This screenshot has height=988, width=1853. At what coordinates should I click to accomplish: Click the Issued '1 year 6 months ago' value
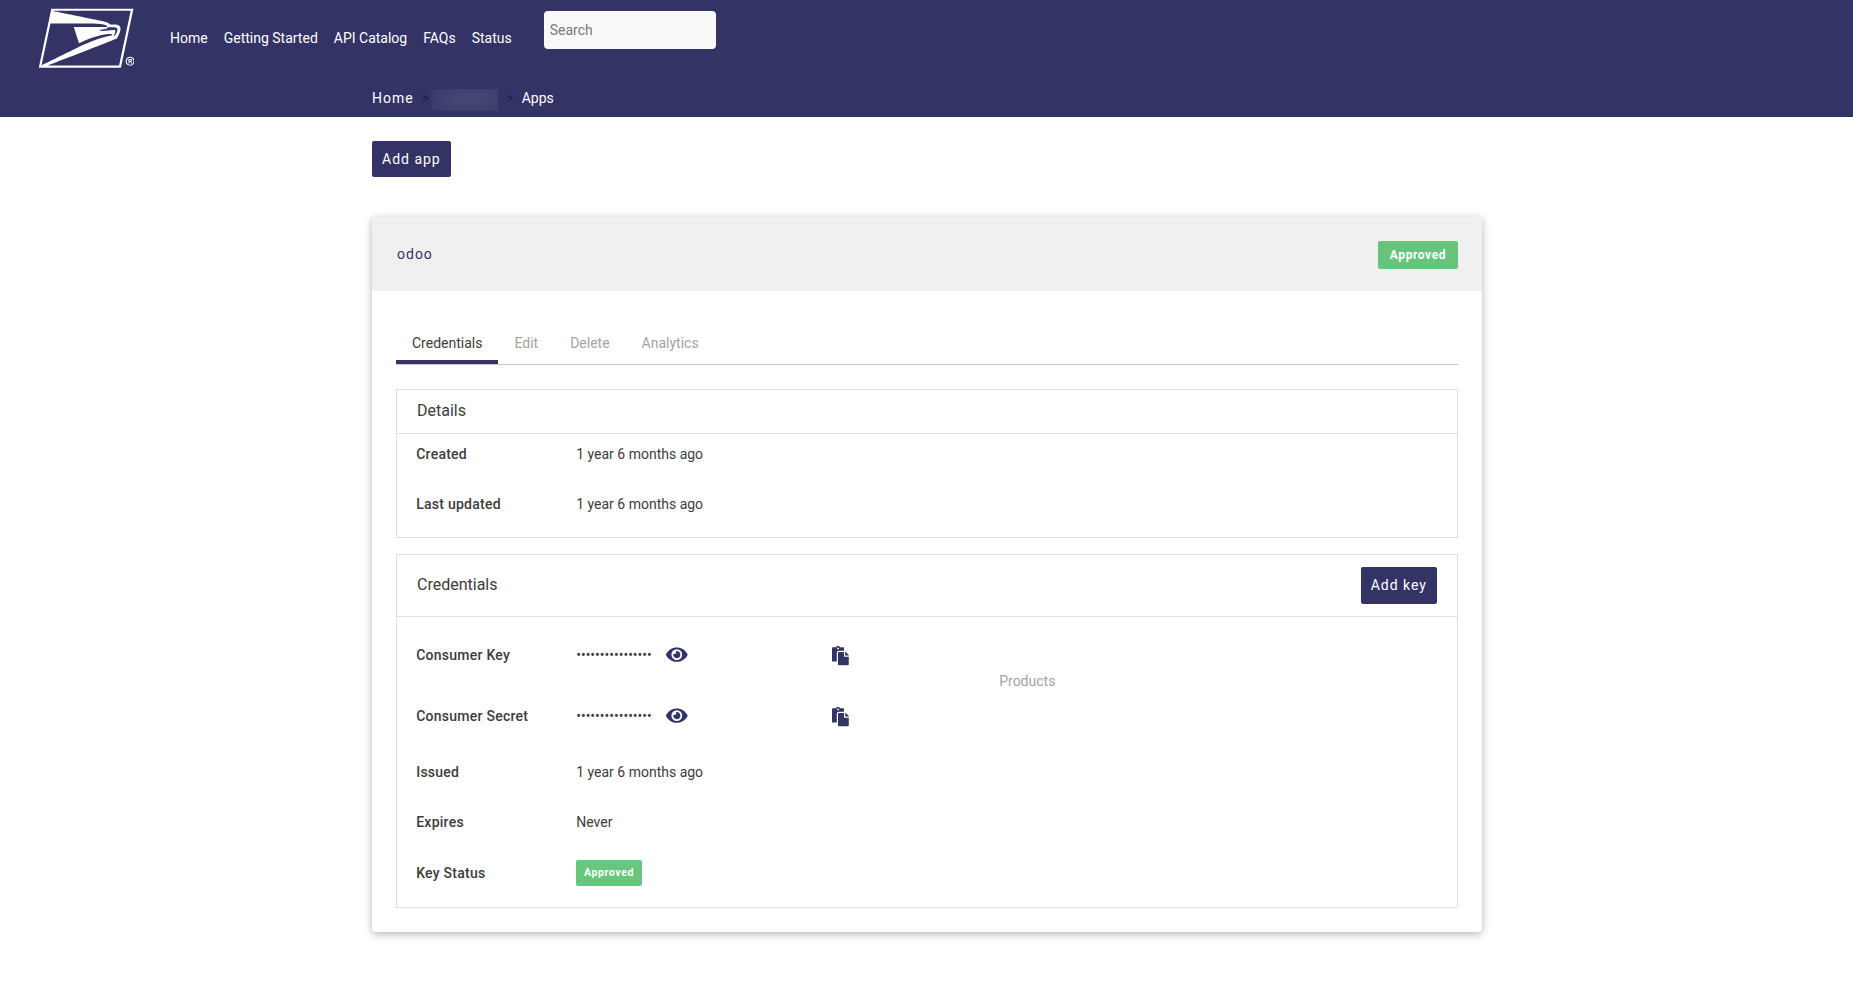coord(639,772)
